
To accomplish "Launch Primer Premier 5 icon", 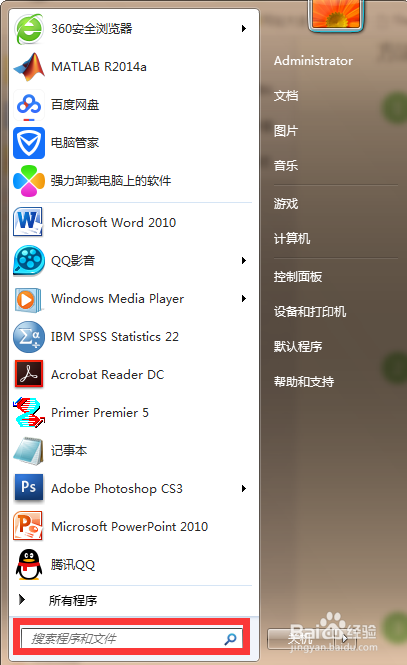I will click(29, 412).
